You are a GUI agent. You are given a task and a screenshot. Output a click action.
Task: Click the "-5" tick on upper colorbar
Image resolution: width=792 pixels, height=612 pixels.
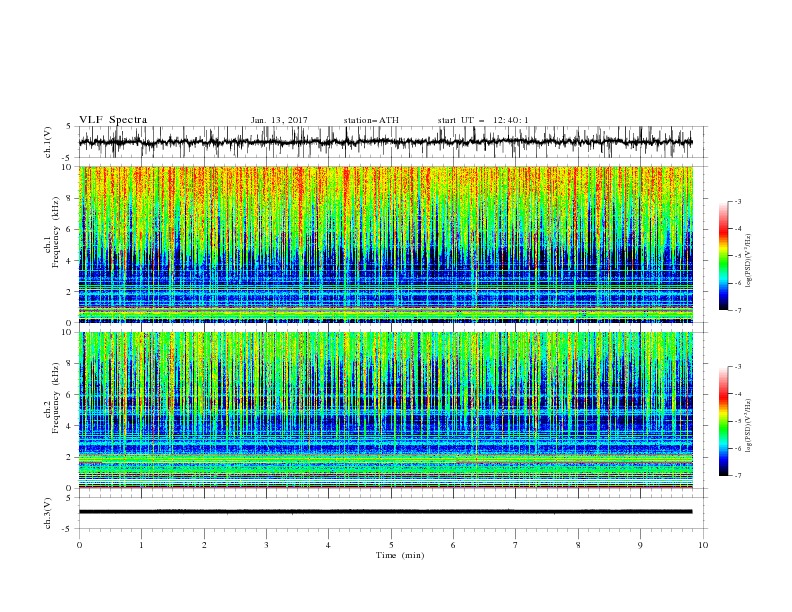click(738, 256)
